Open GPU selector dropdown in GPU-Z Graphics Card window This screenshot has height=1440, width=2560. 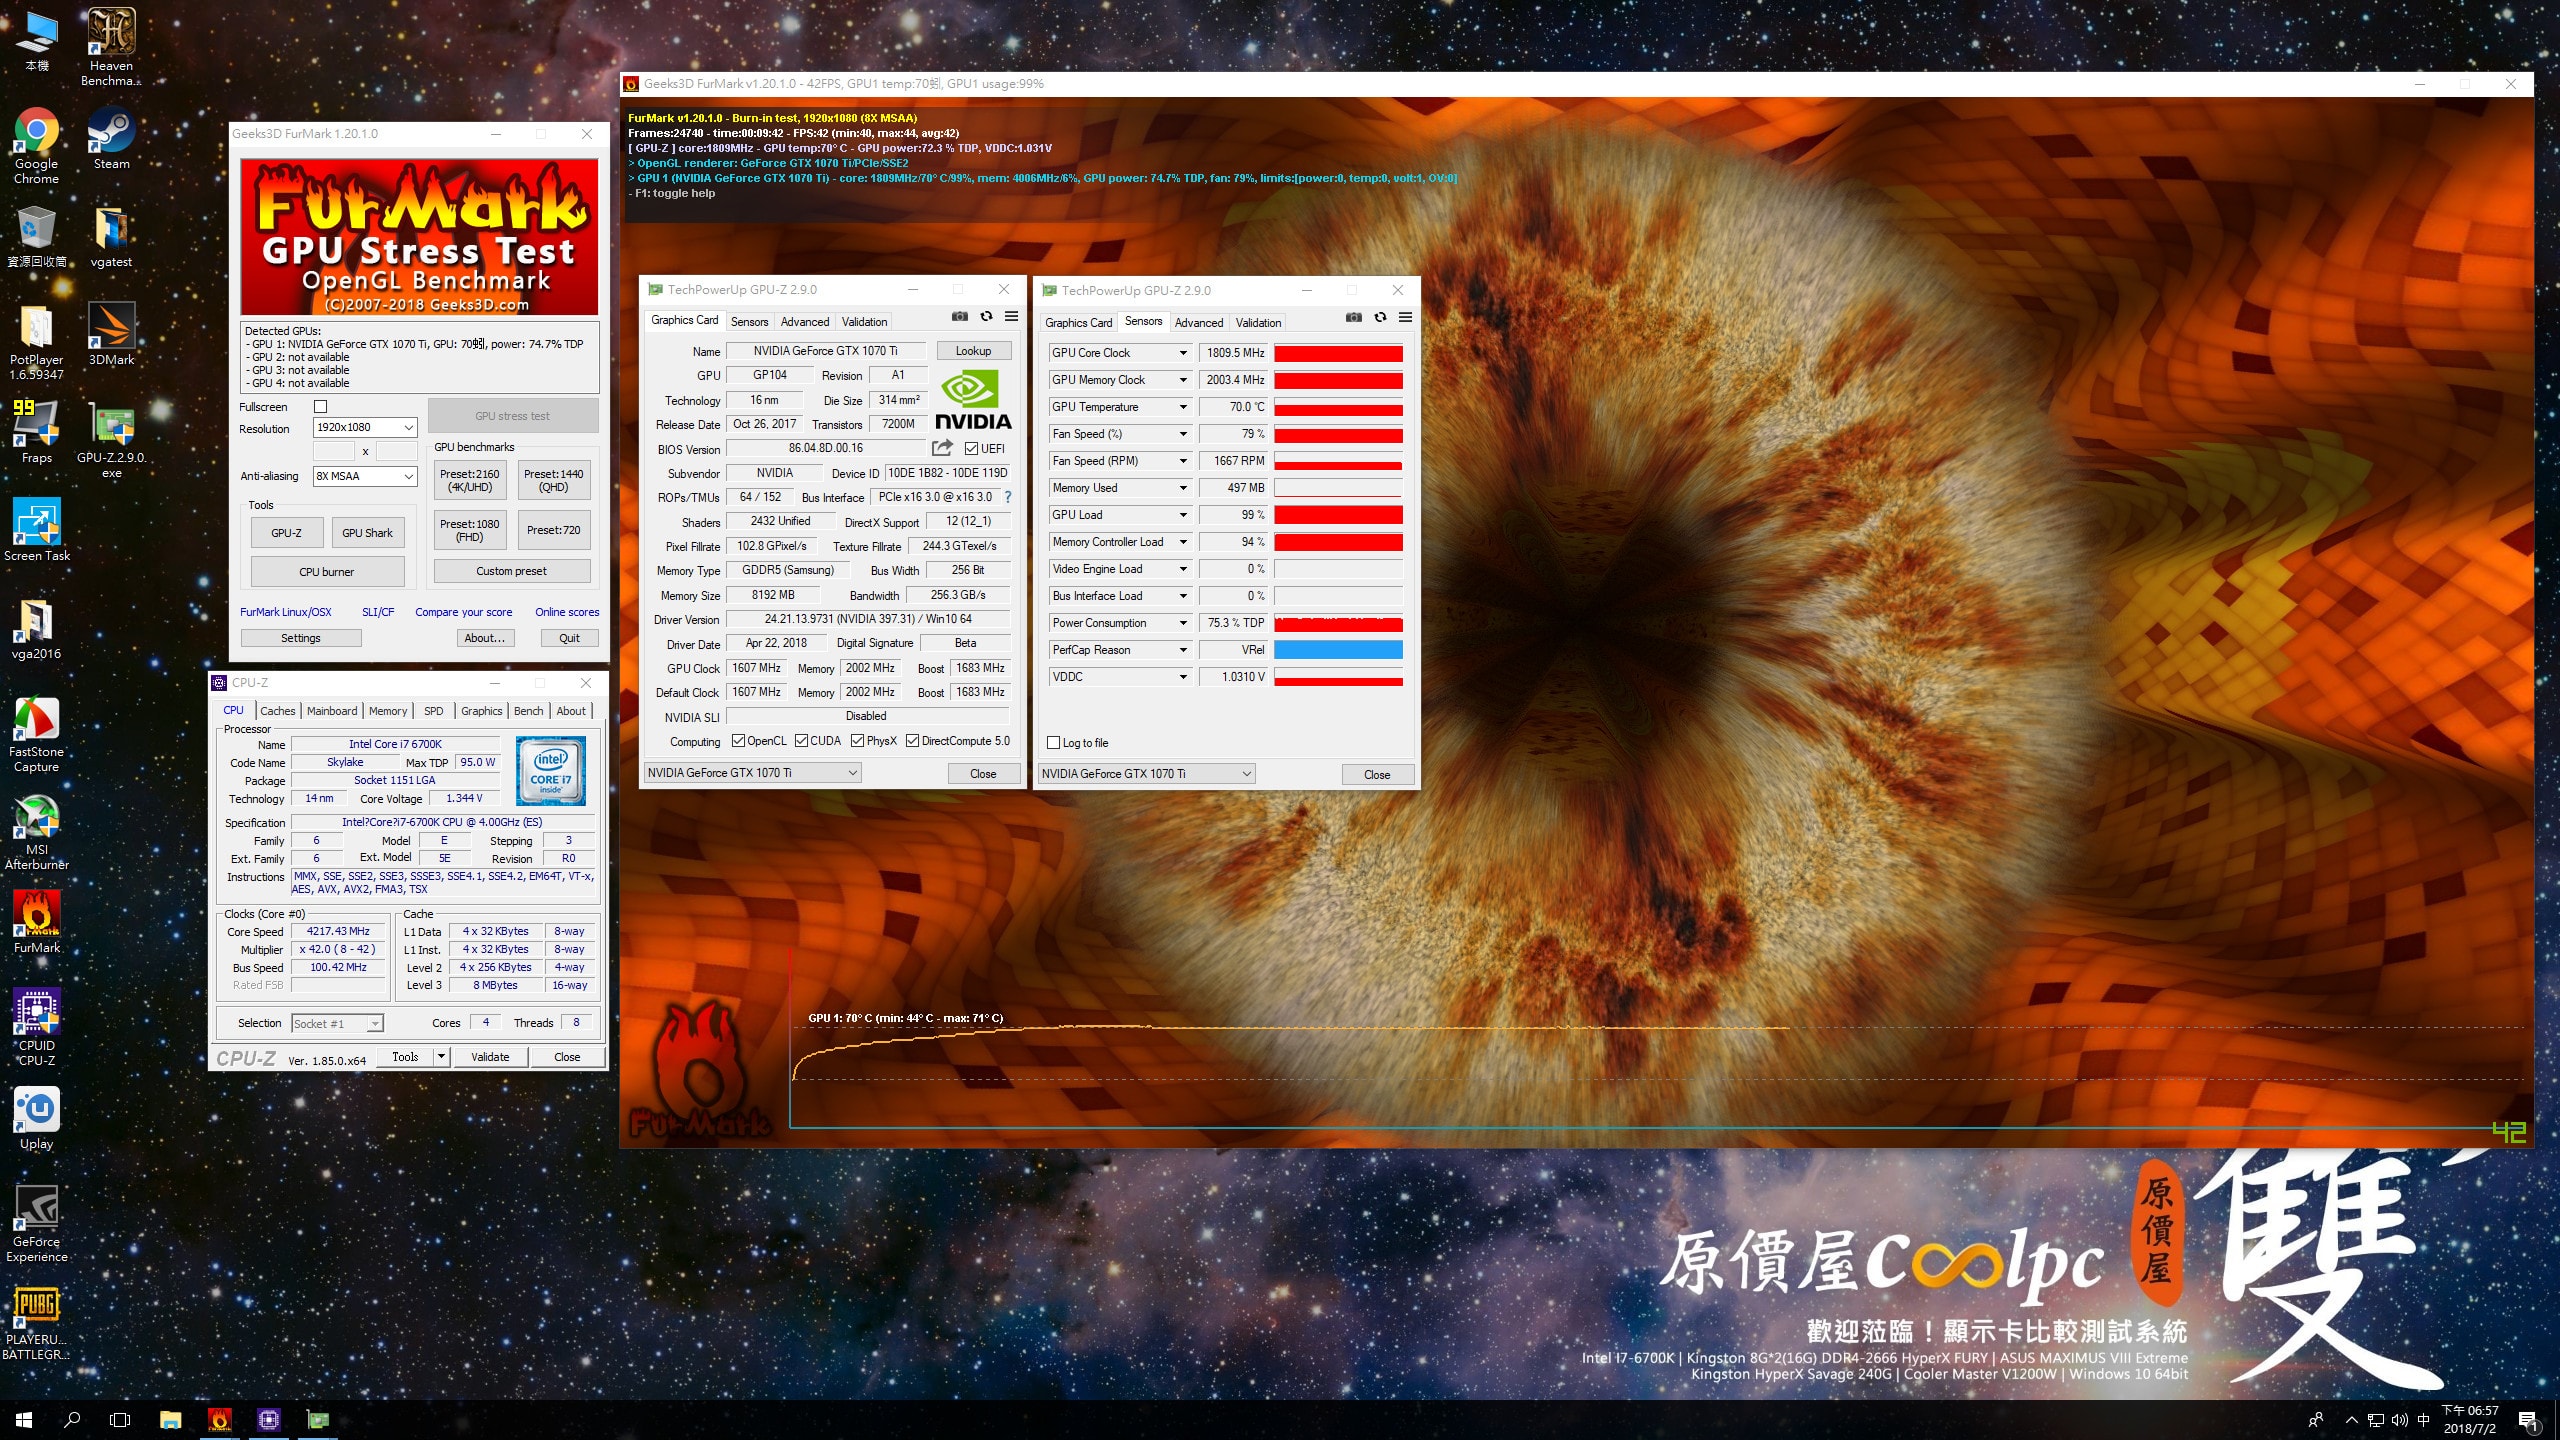click(x=752, y=772)
